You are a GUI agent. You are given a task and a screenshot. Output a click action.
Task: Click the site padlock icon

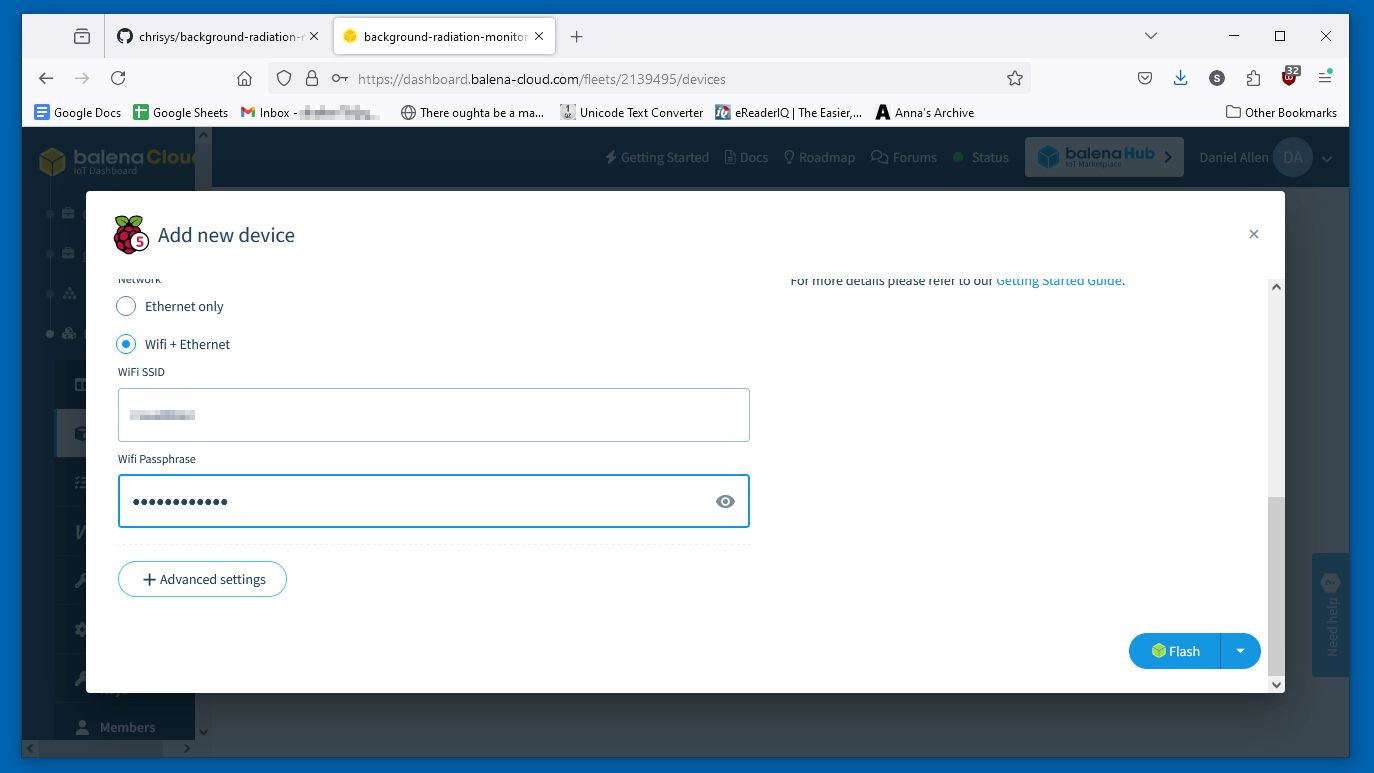click(312, 78)
